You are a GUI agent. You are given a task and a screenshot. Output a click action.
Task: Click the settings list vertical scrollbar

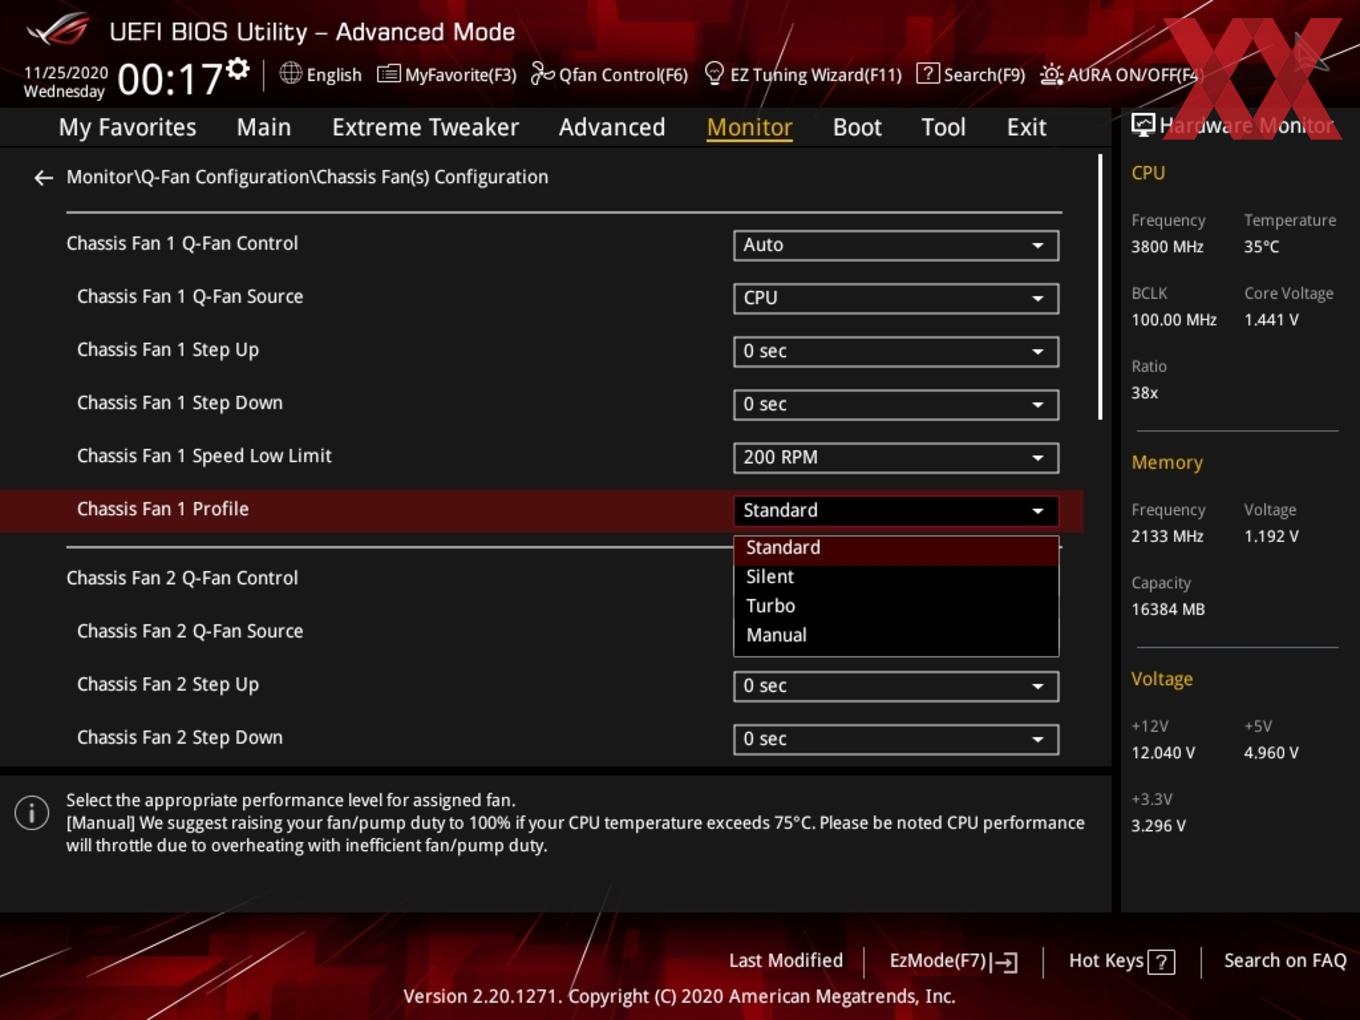pos(1100,286)
